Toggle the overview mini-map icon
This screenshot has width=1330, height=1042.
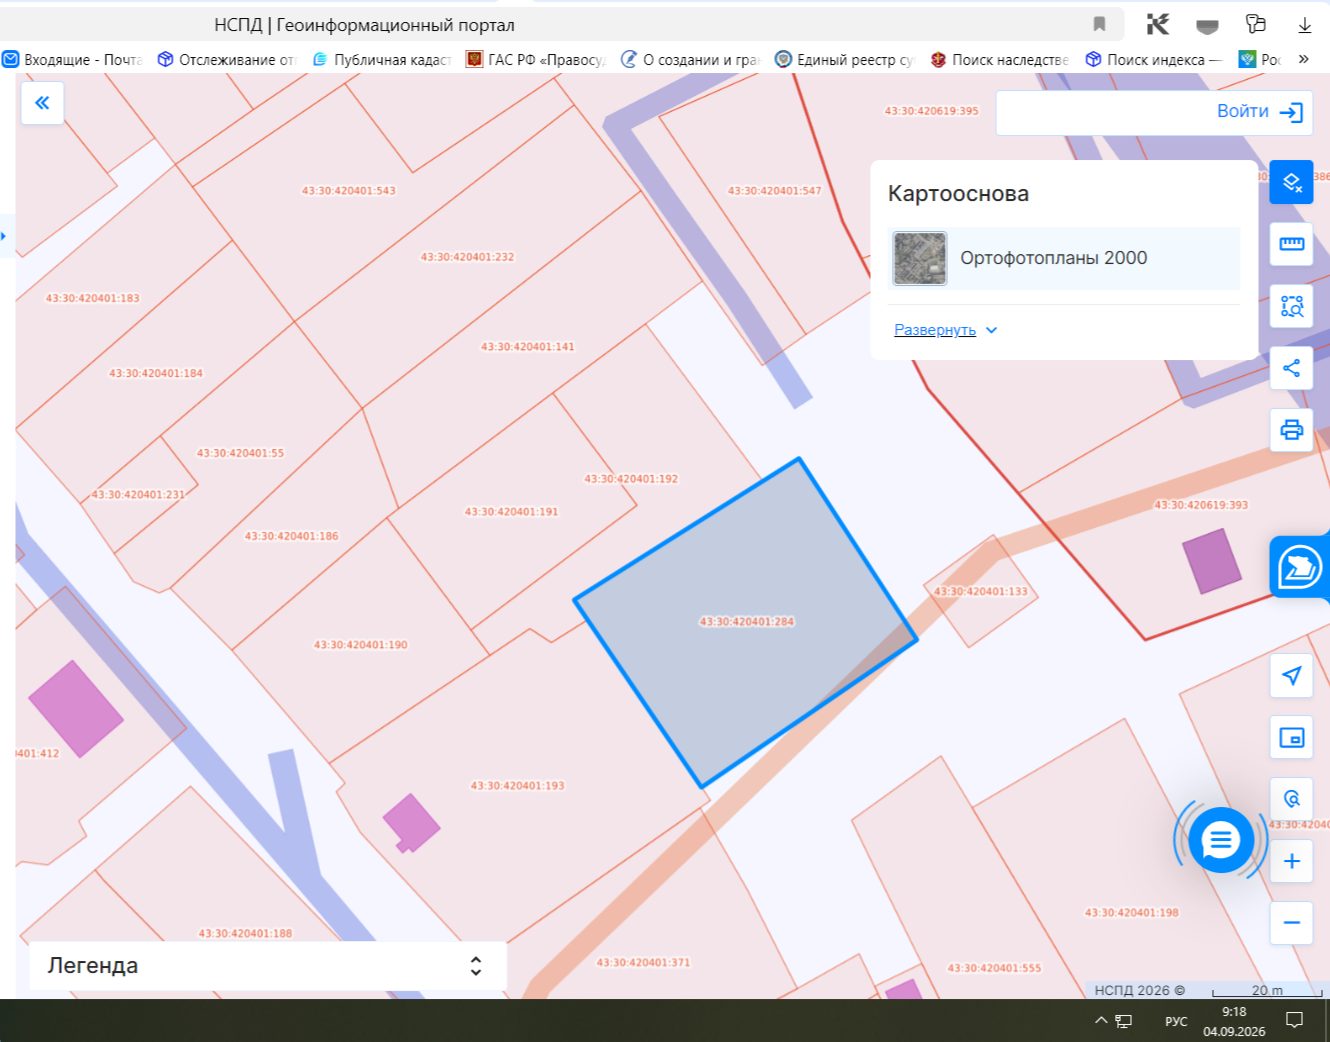coord(1291,738)
